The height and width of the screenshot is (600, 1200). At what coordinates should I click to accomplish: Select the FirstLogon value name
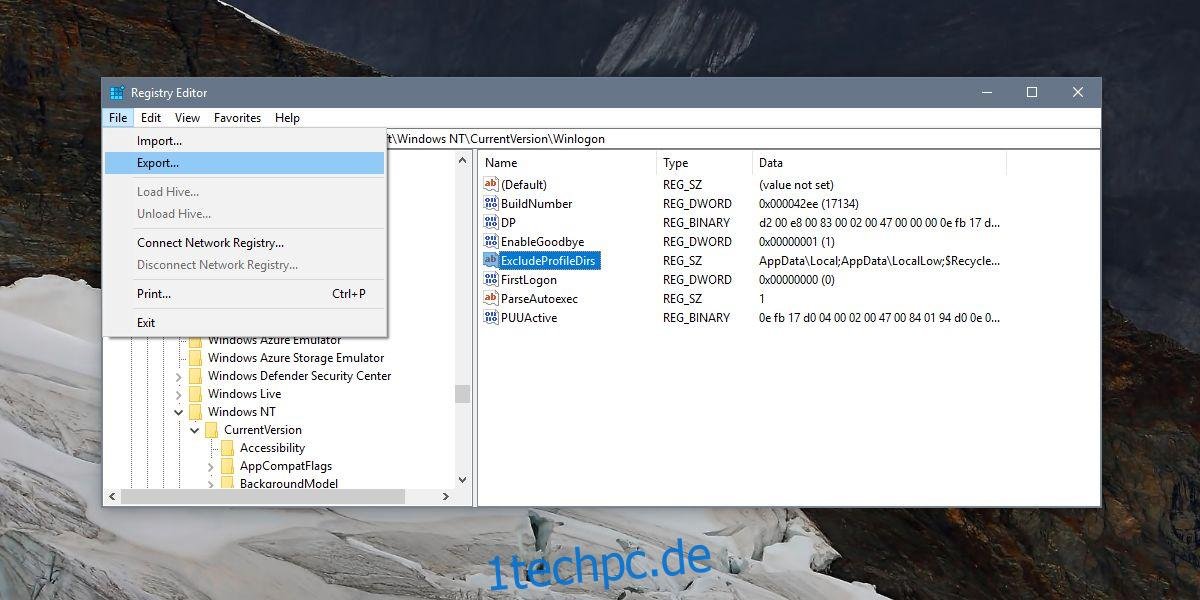click(x=529, y=279)
